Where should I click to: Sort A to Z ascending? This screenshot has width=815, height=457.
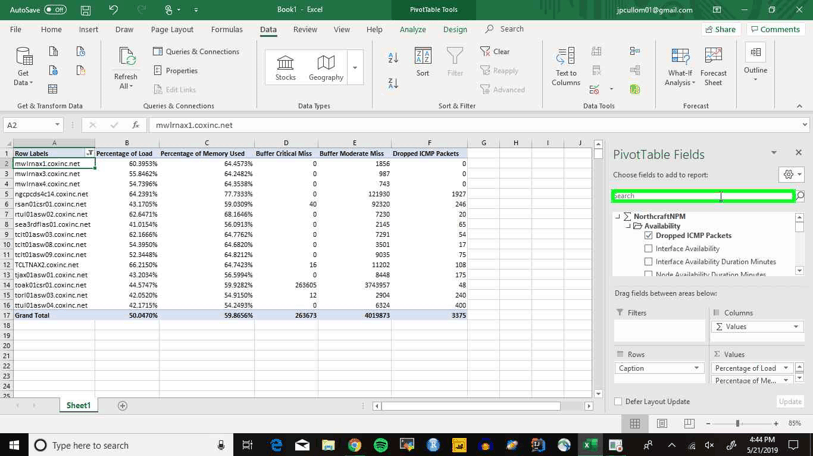click(393, 58)
